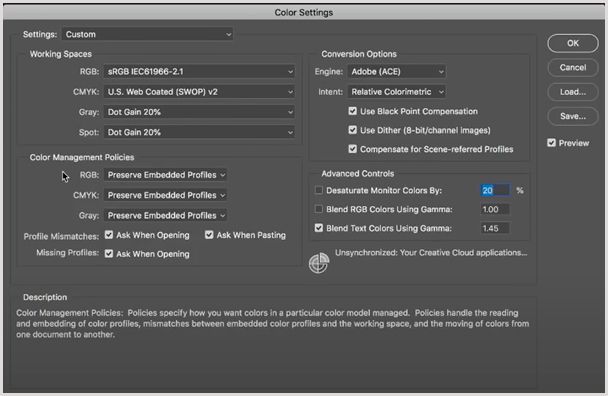Click the text gamma field showing 1.45

[495, 228]
